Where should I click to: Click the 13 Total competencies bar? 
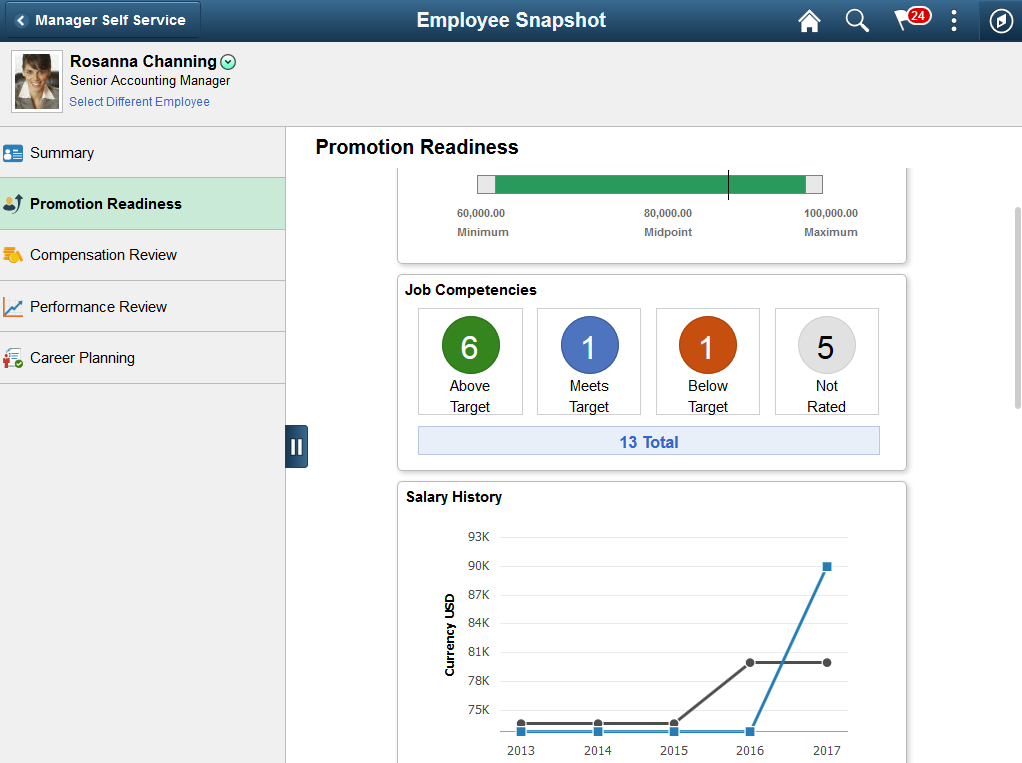(649, 441)
